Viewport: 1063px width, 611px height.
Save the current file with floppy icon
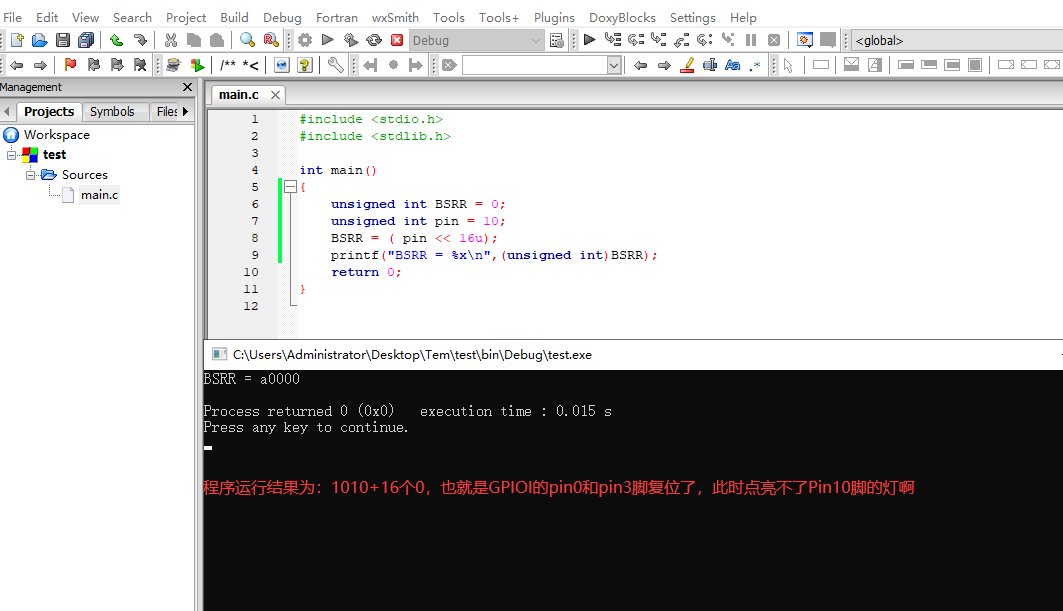pos(62,40)
